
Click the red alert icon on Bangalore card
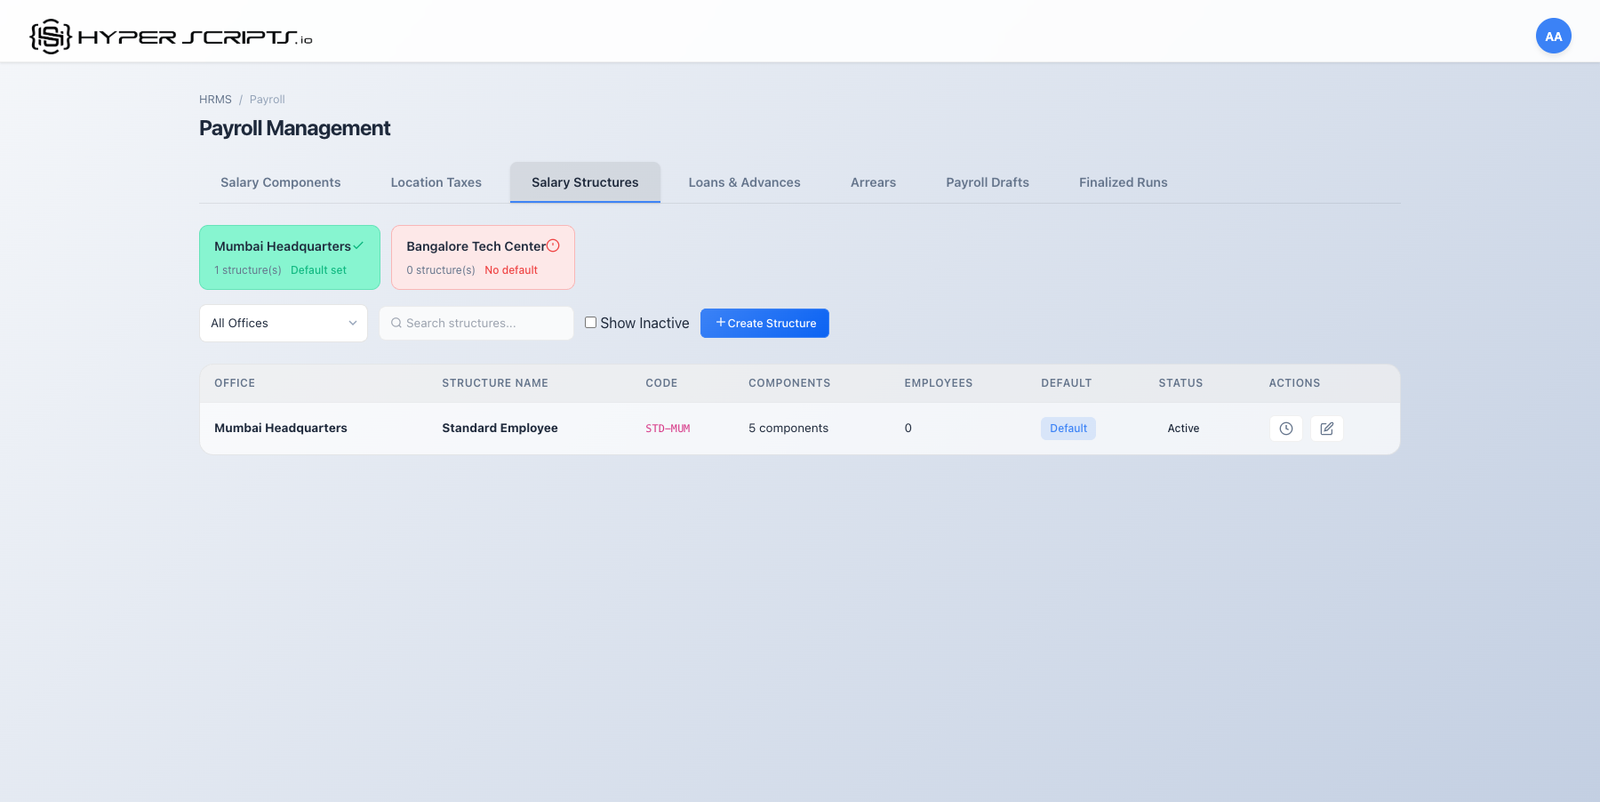(x=553, y=246)
